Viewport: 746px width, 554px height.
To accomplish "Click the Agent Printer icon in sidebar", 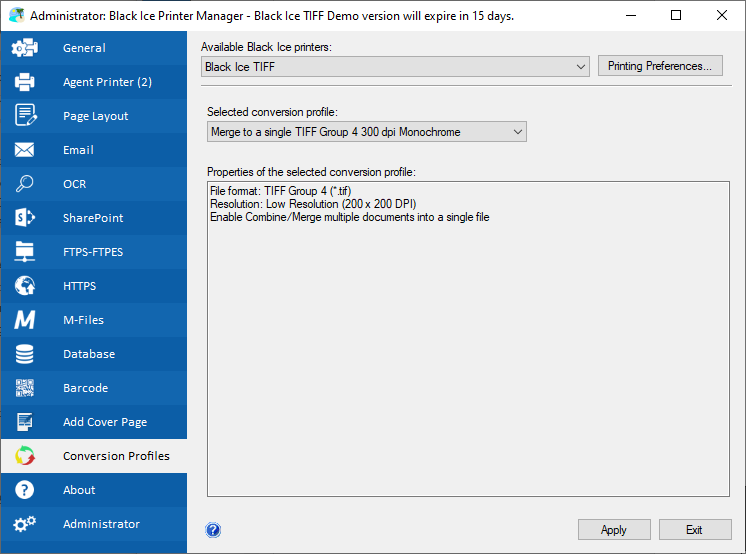I will coord(25,82).
